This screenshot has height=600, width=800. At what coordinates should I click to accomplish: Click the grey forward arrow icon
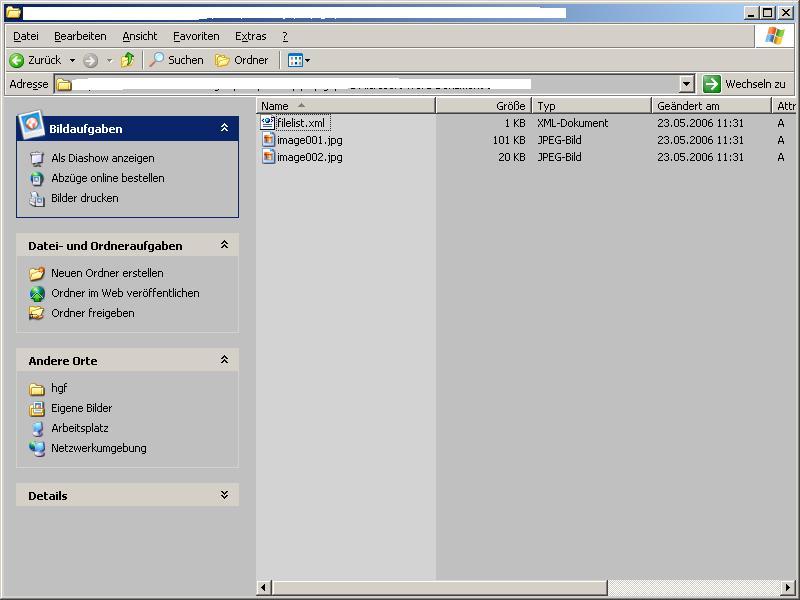[90, 61]
